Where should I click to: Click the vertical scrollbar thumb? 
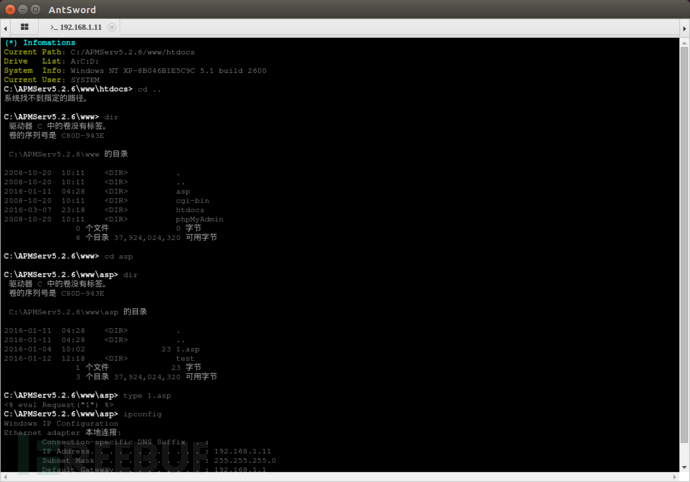coord(684,245)
